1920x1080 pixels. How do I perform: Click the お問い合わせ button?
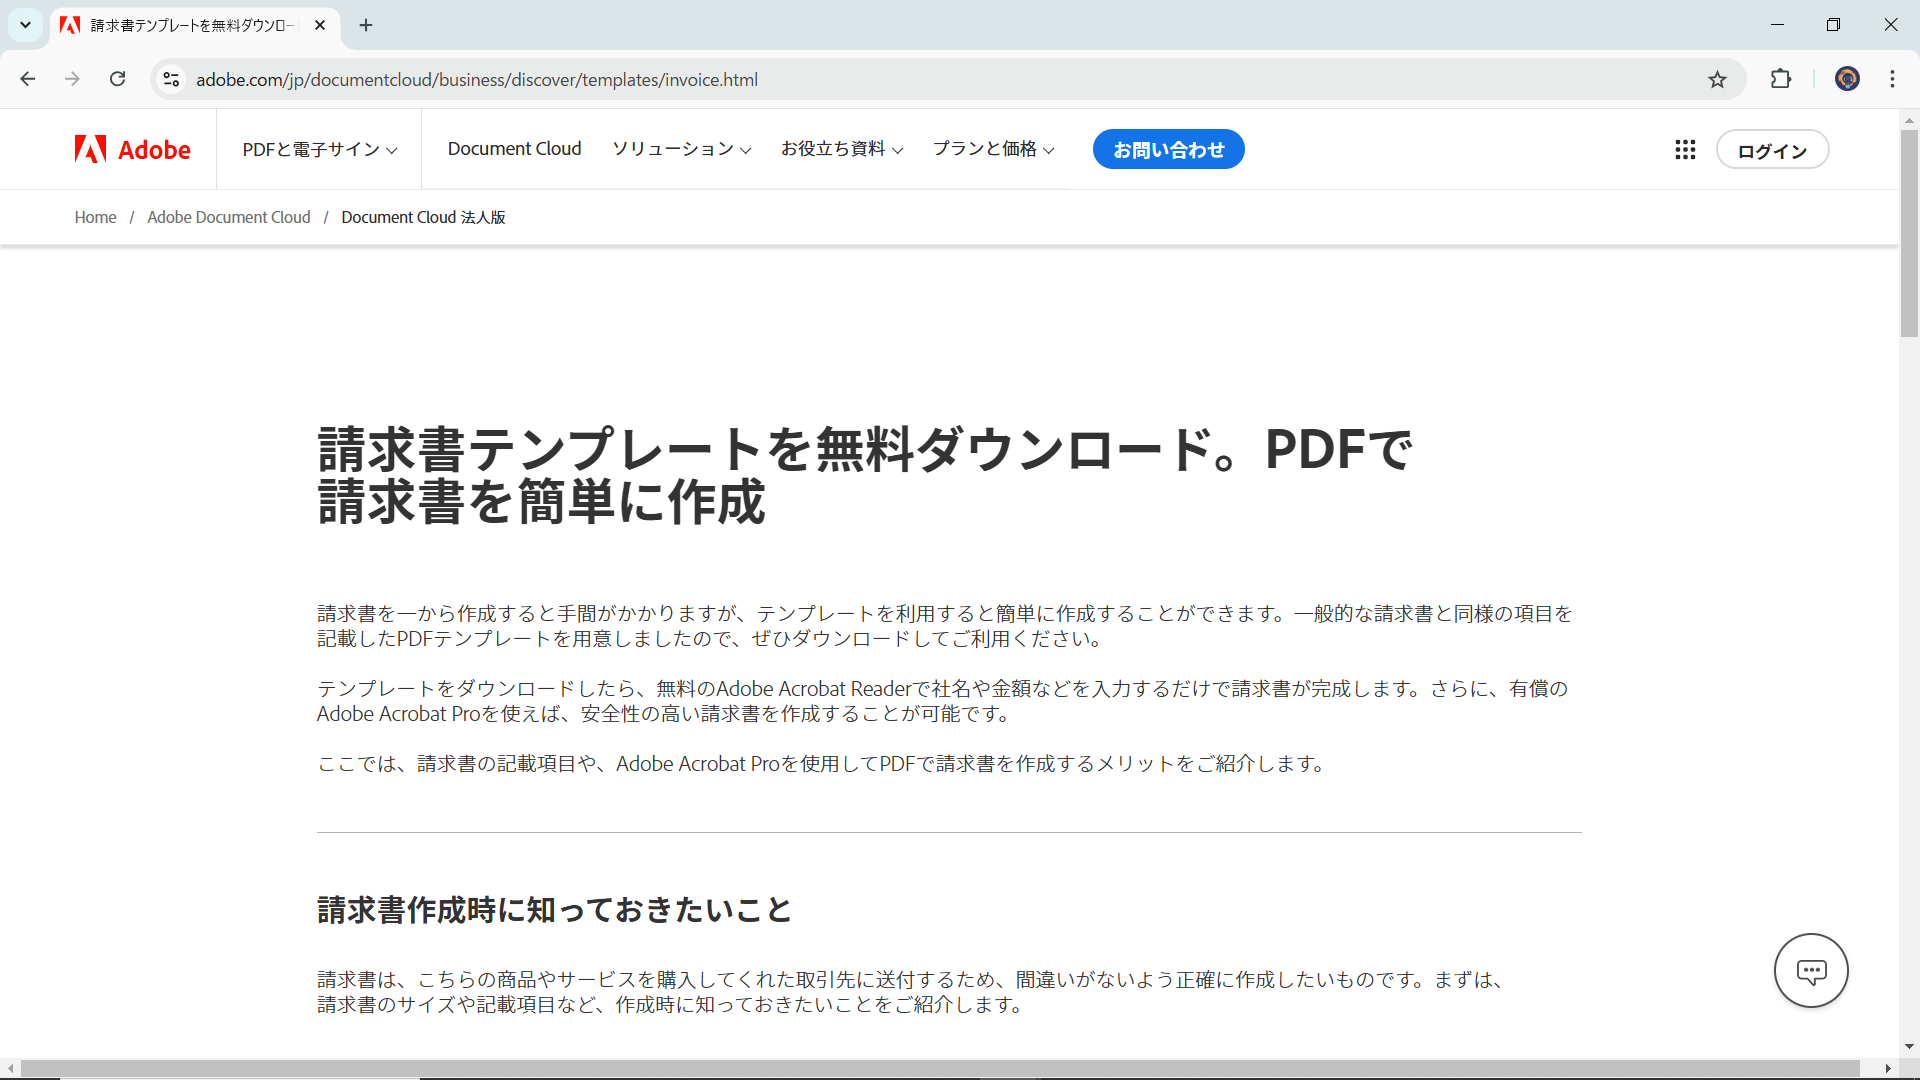pyautogui.click(x=1168, y=149)
